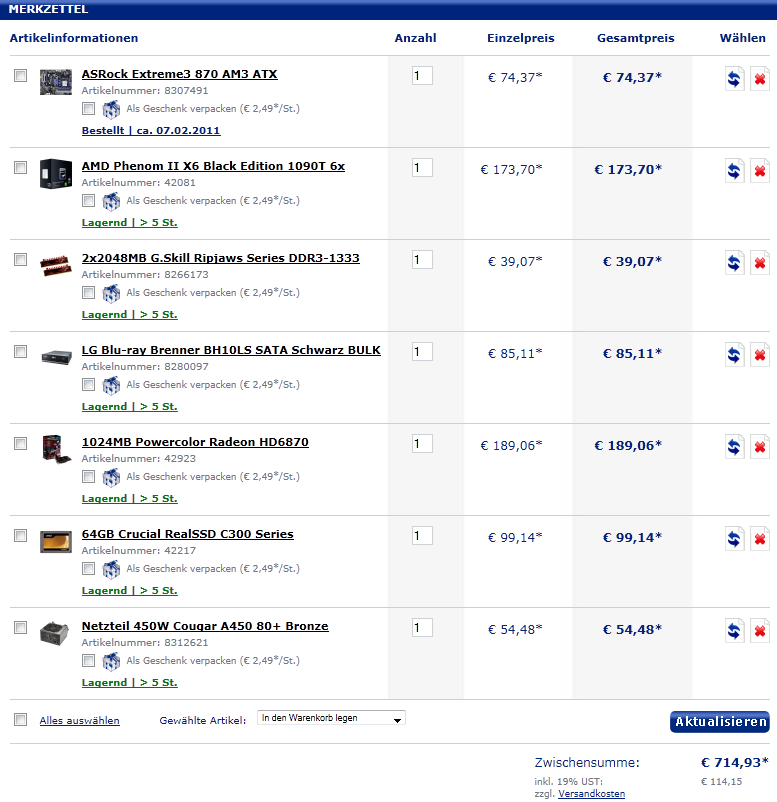Open 'In den Warenkorb legen' dropdown
The height and width of the screenshot is (802, 777).
331,718
